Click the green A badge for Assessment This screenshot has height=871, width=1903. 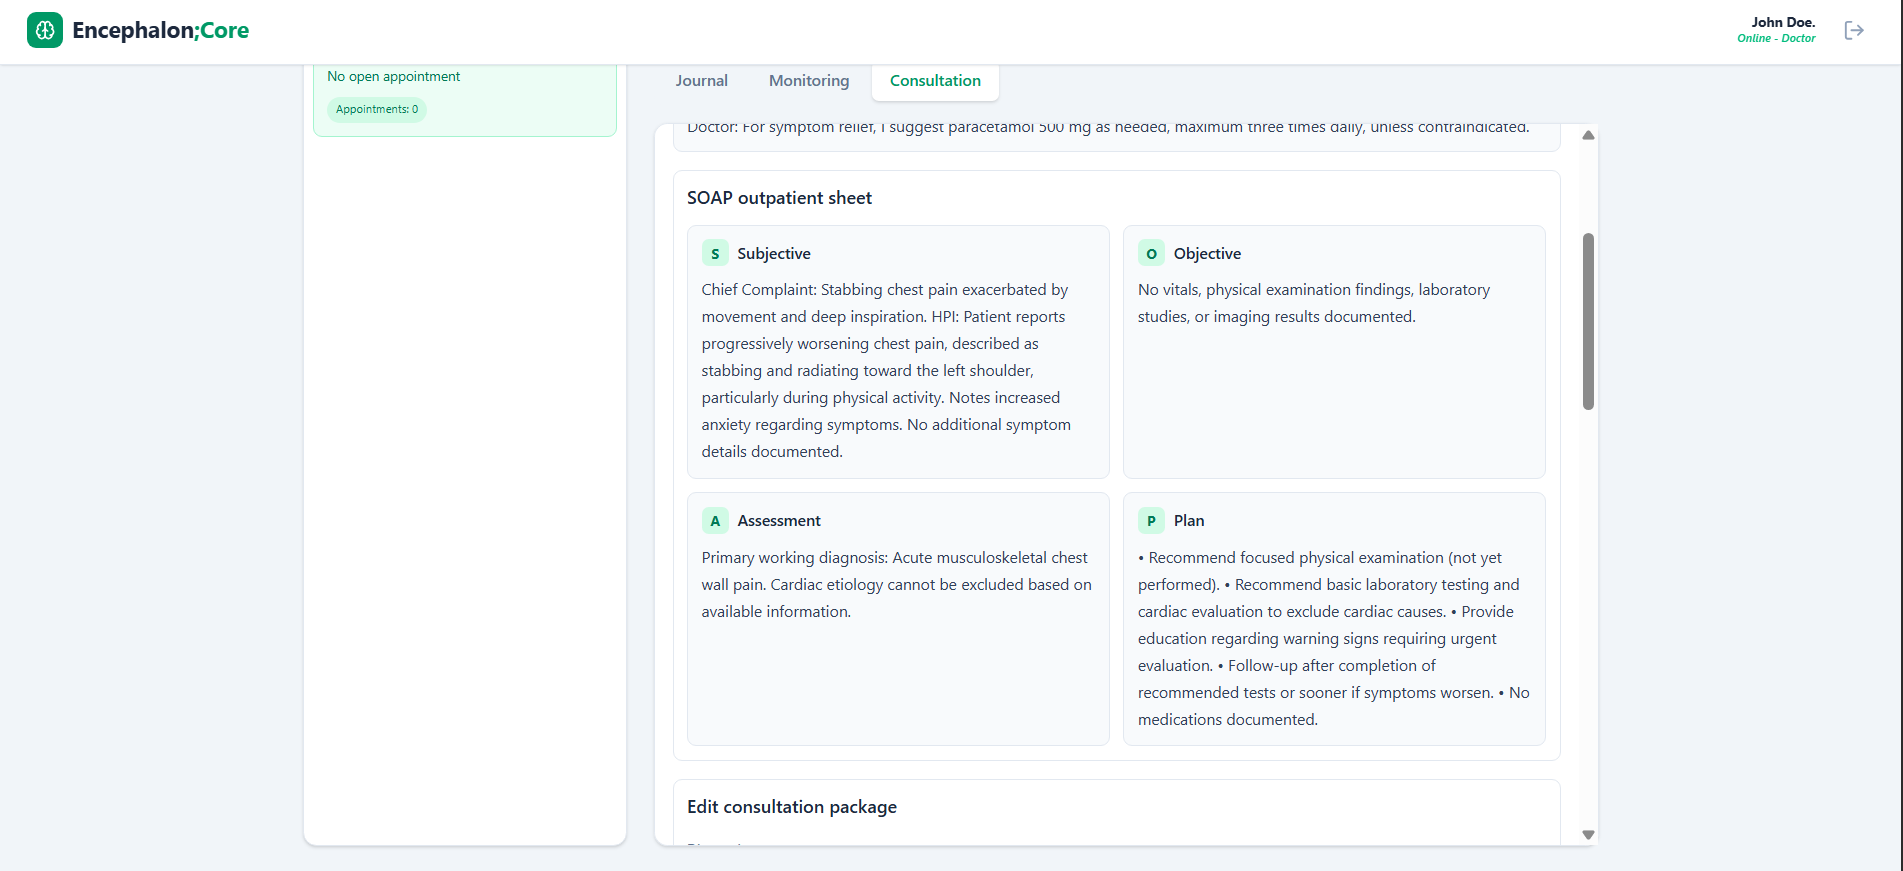pyautogui.click(x=714, y=521)
